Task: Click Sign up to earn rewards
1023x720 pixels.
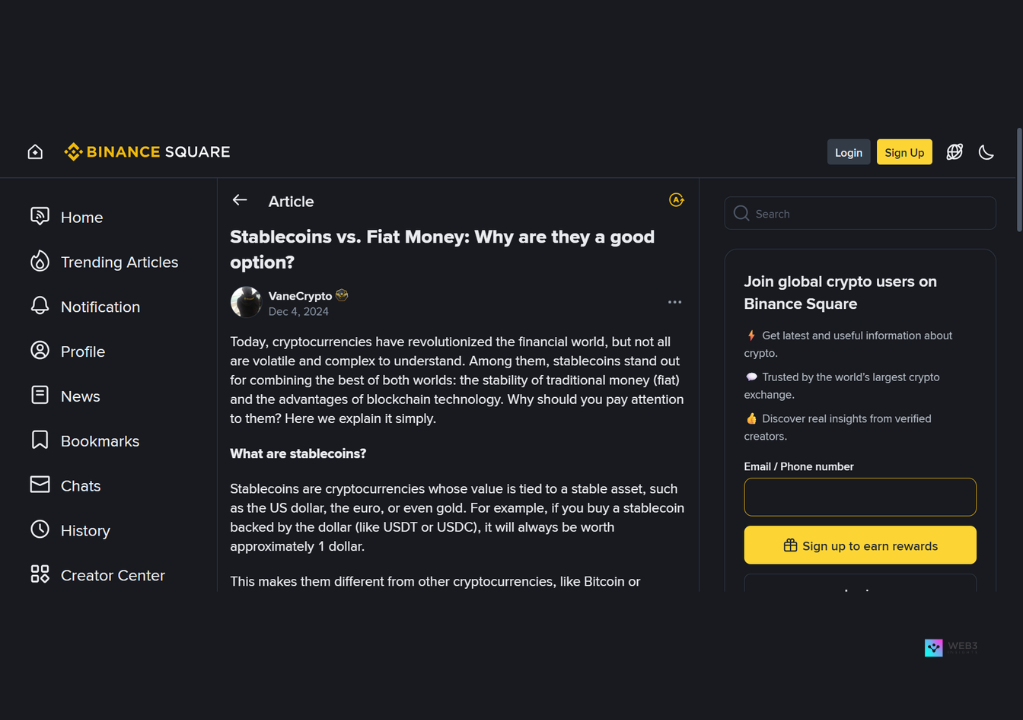Action: [x=859, y=546]
